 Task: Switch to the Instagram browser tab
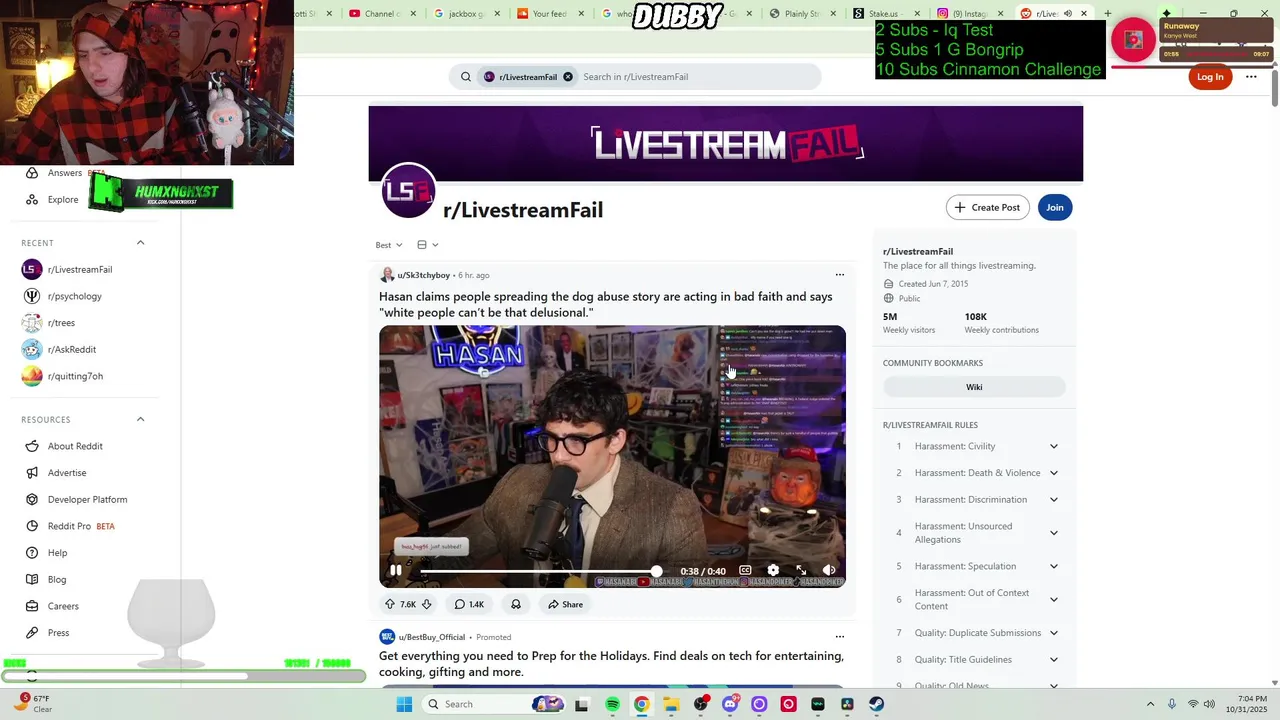[969, 14]
